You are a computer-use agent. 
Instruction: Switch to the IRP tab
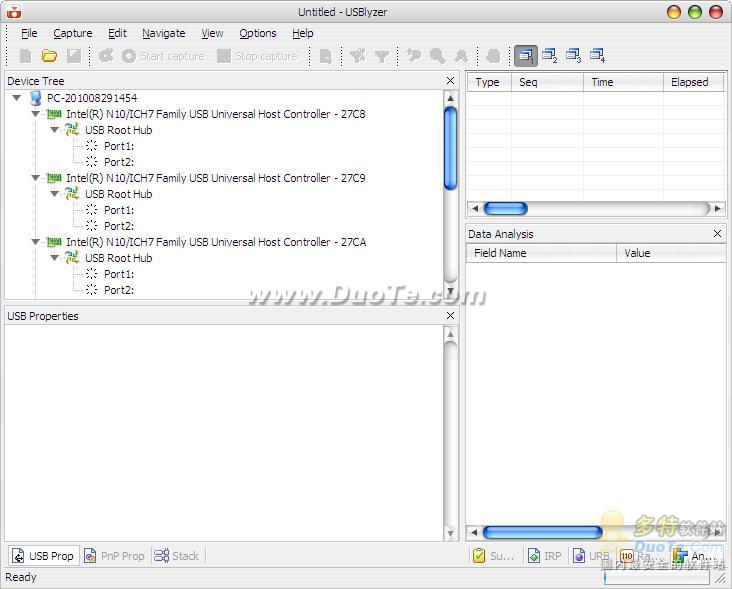[x=545, y=556]
